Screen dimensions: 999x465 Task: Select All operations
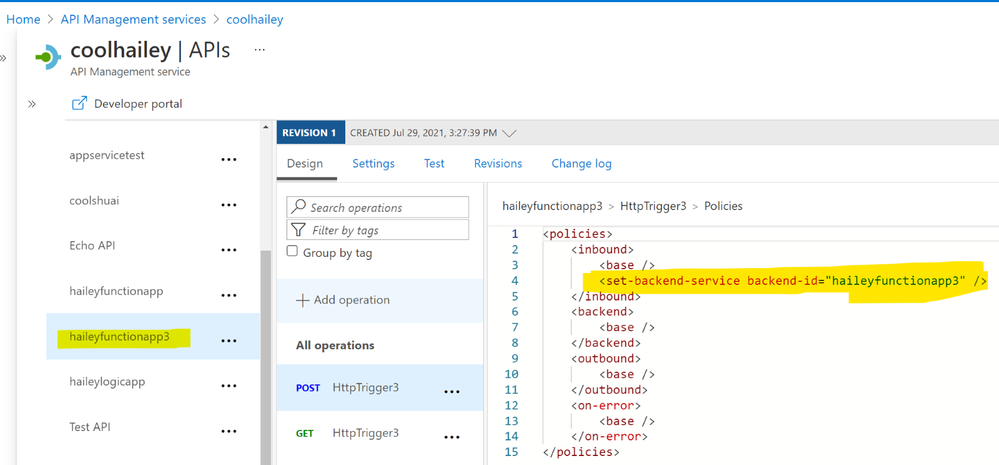[x=335, y=345]
